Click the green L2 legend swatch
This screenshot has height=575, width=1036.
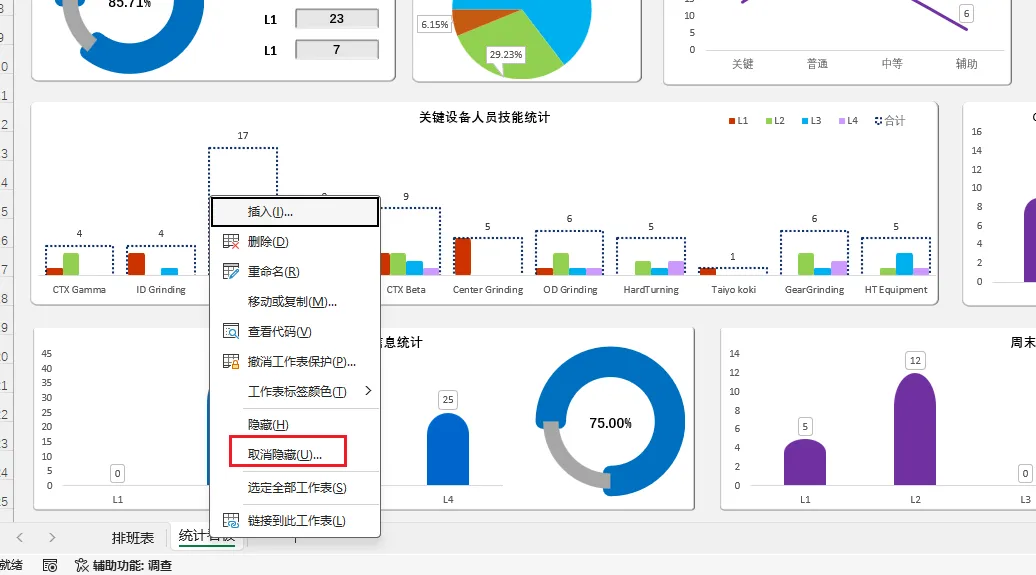[769, 121]
